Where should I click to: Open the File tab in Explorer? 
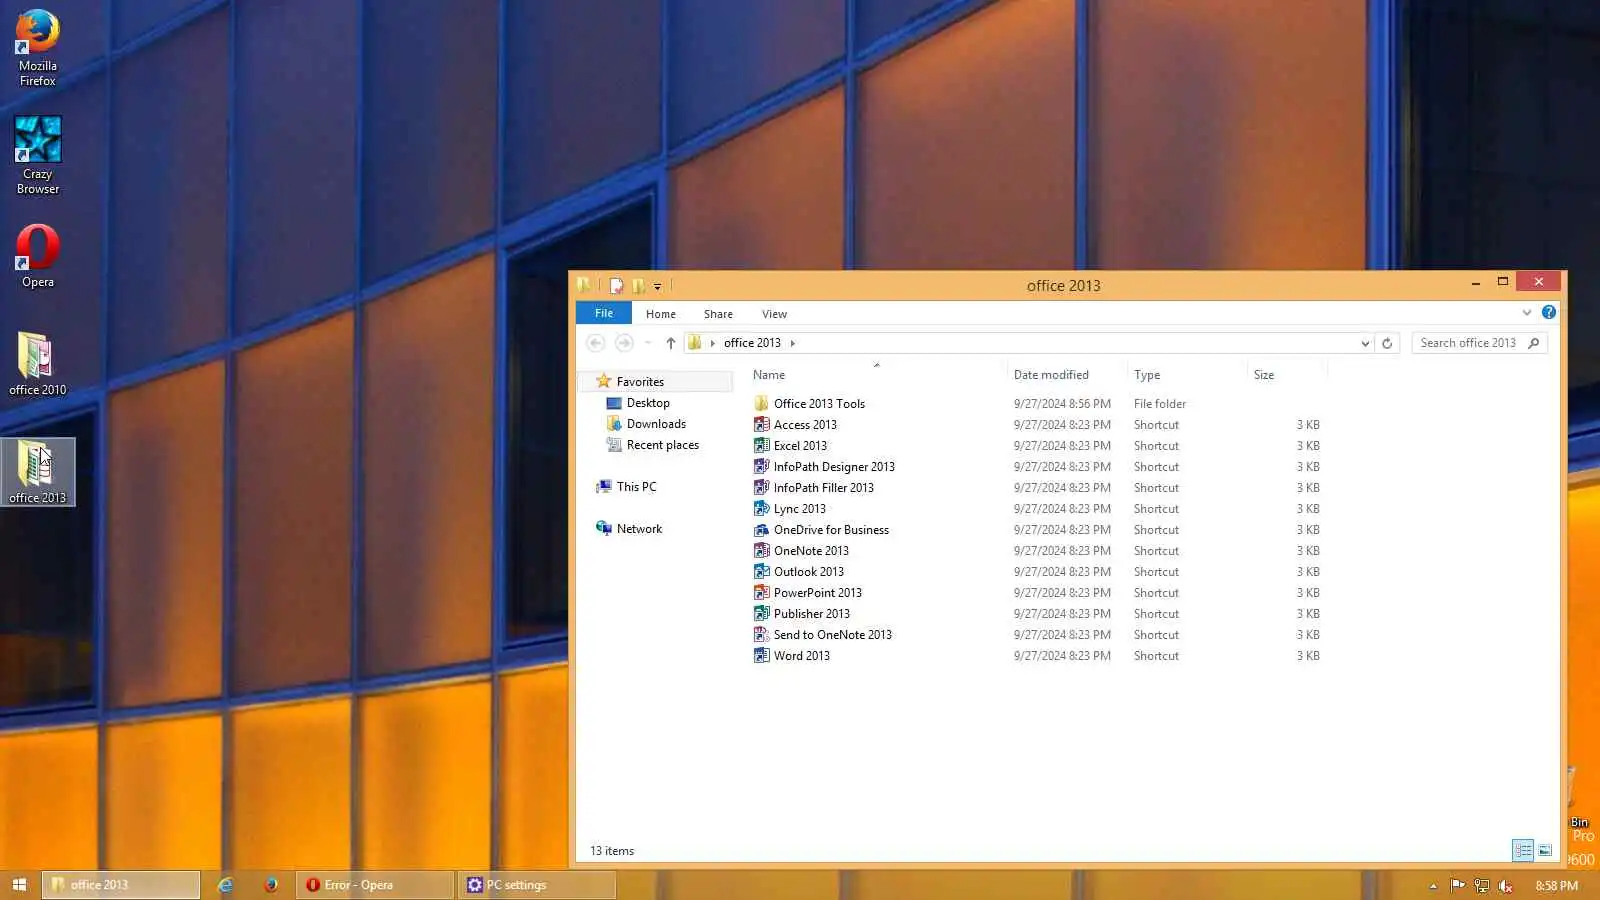(604, 313)
